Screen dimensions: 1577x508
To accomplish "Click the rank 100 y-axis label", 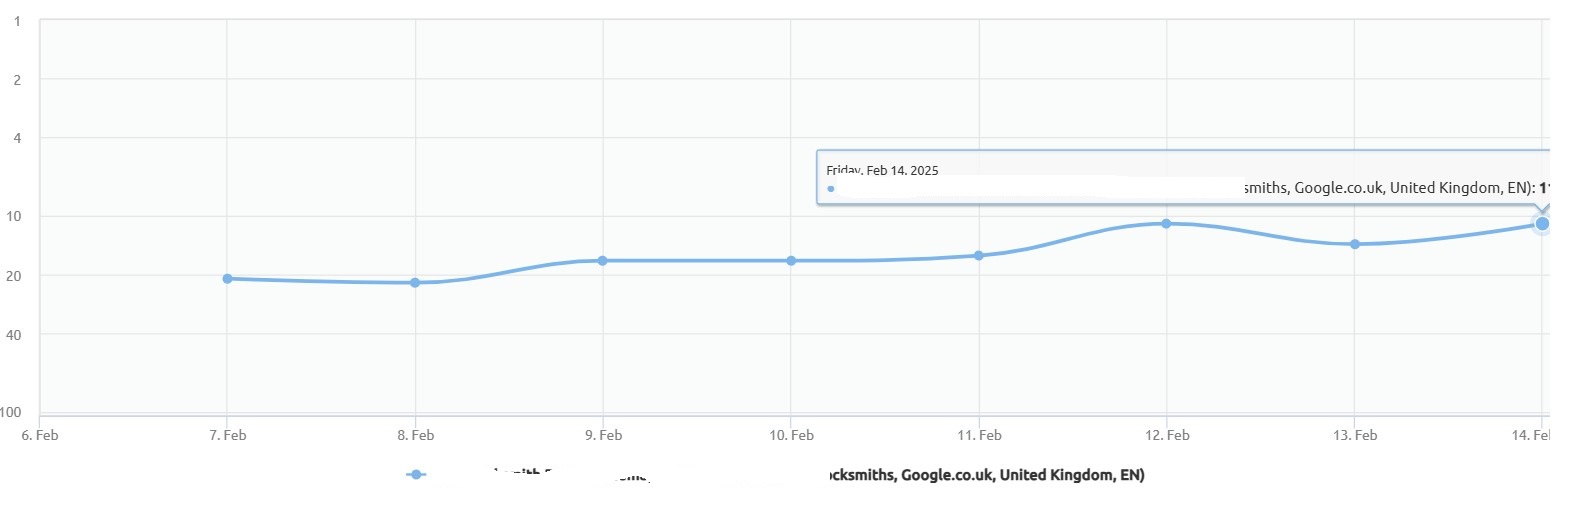I will click(x=11, y=412).
